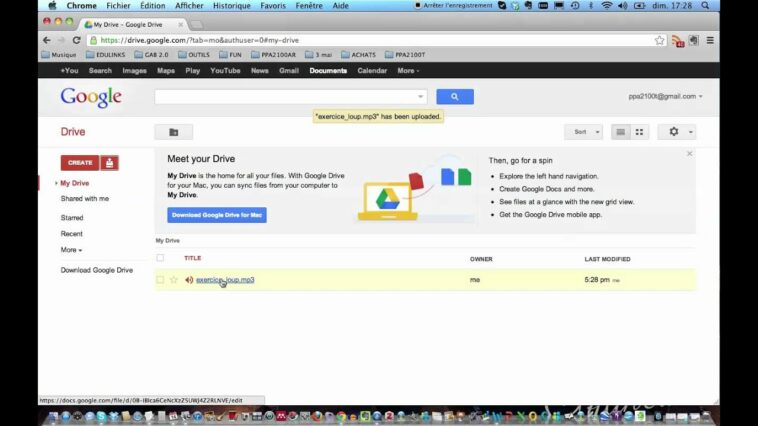Open the Fenêtre menu

point(309,6)
